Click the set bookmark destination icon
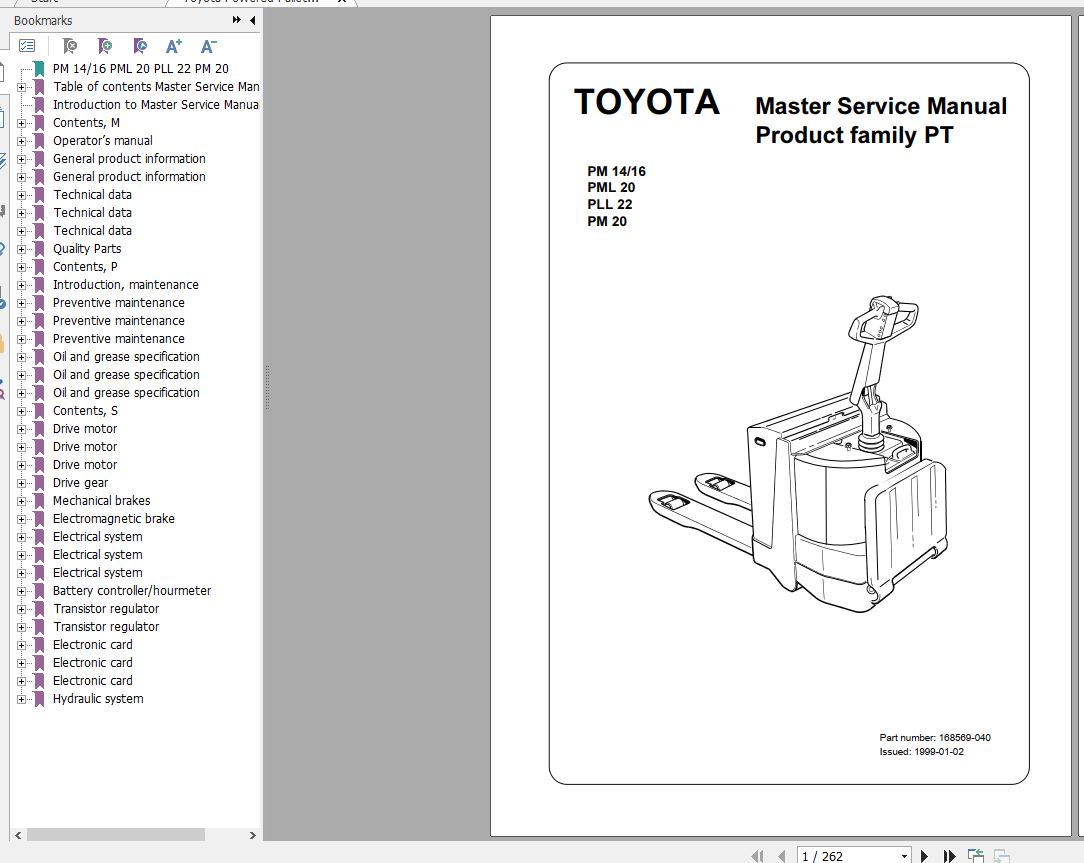Viewport: 1084px width, 863px height. (140, 46)
